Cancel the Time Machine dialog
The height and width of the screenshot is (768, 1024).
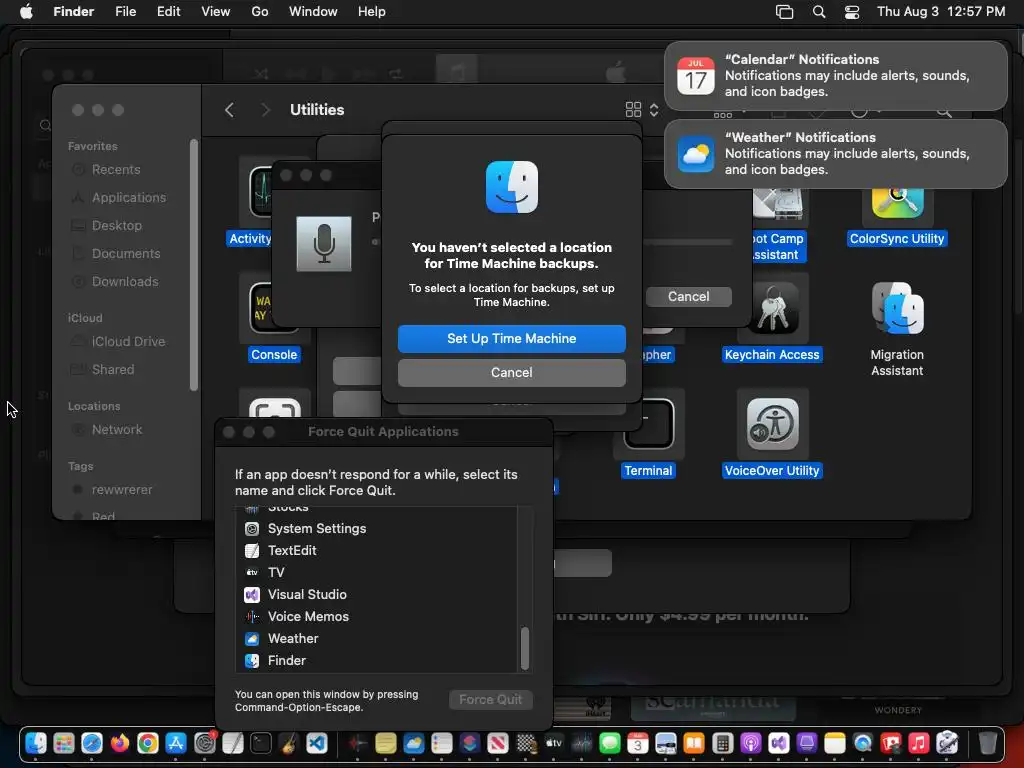[x=511, y=372]
